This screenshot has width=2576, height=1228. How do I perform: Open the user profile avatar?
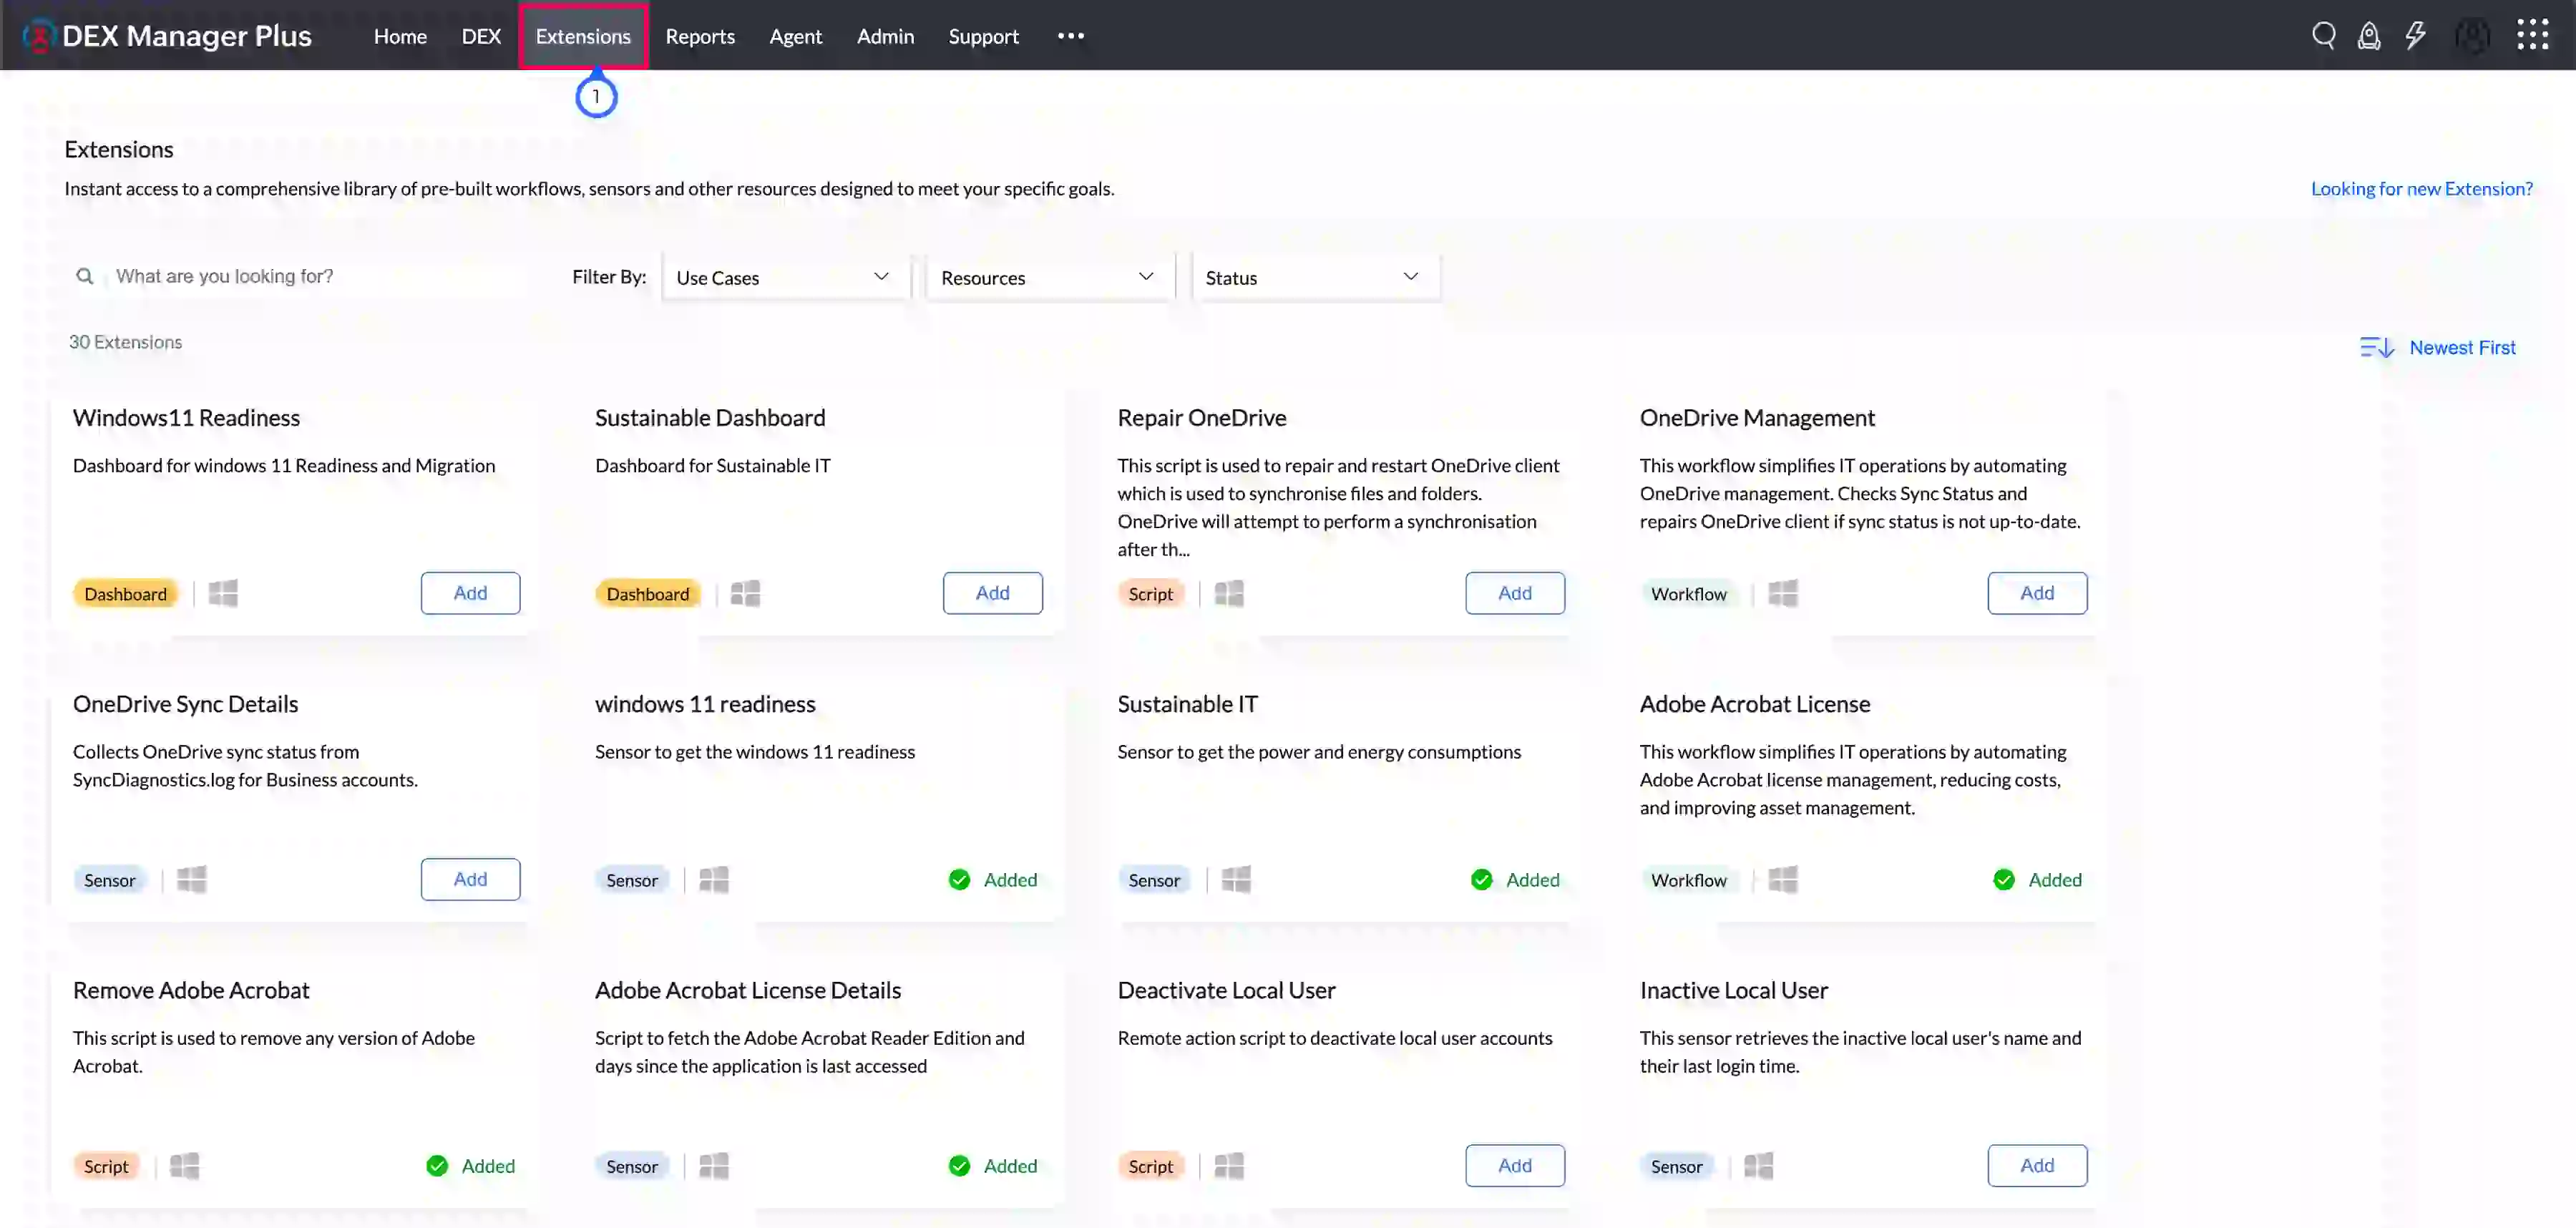[2472, 36]
